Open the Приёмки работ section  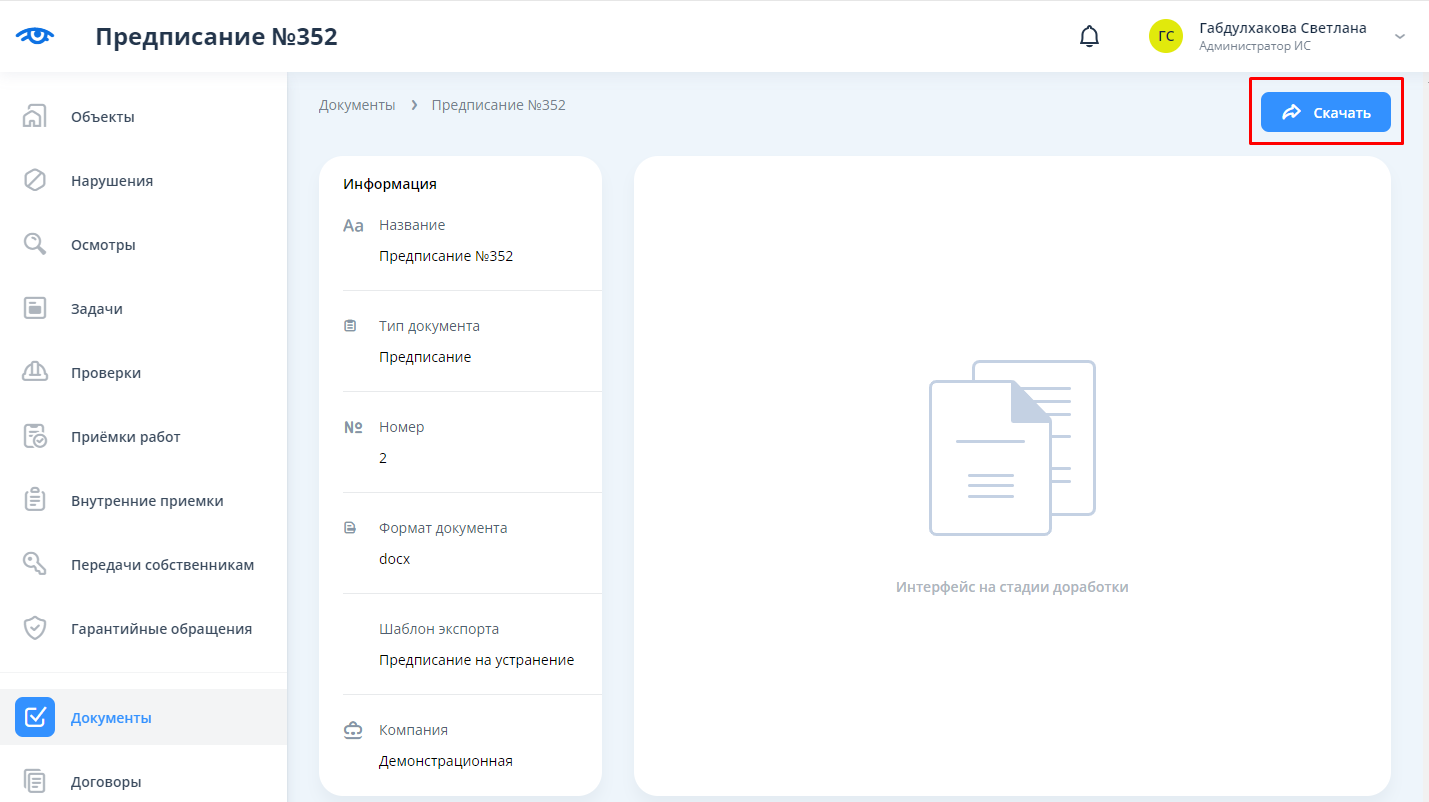(x=125, y=437)
